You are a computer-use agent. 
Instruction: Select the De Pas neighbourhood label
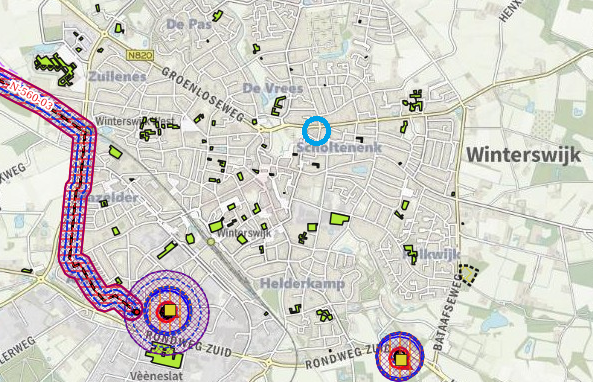(188, 25)
